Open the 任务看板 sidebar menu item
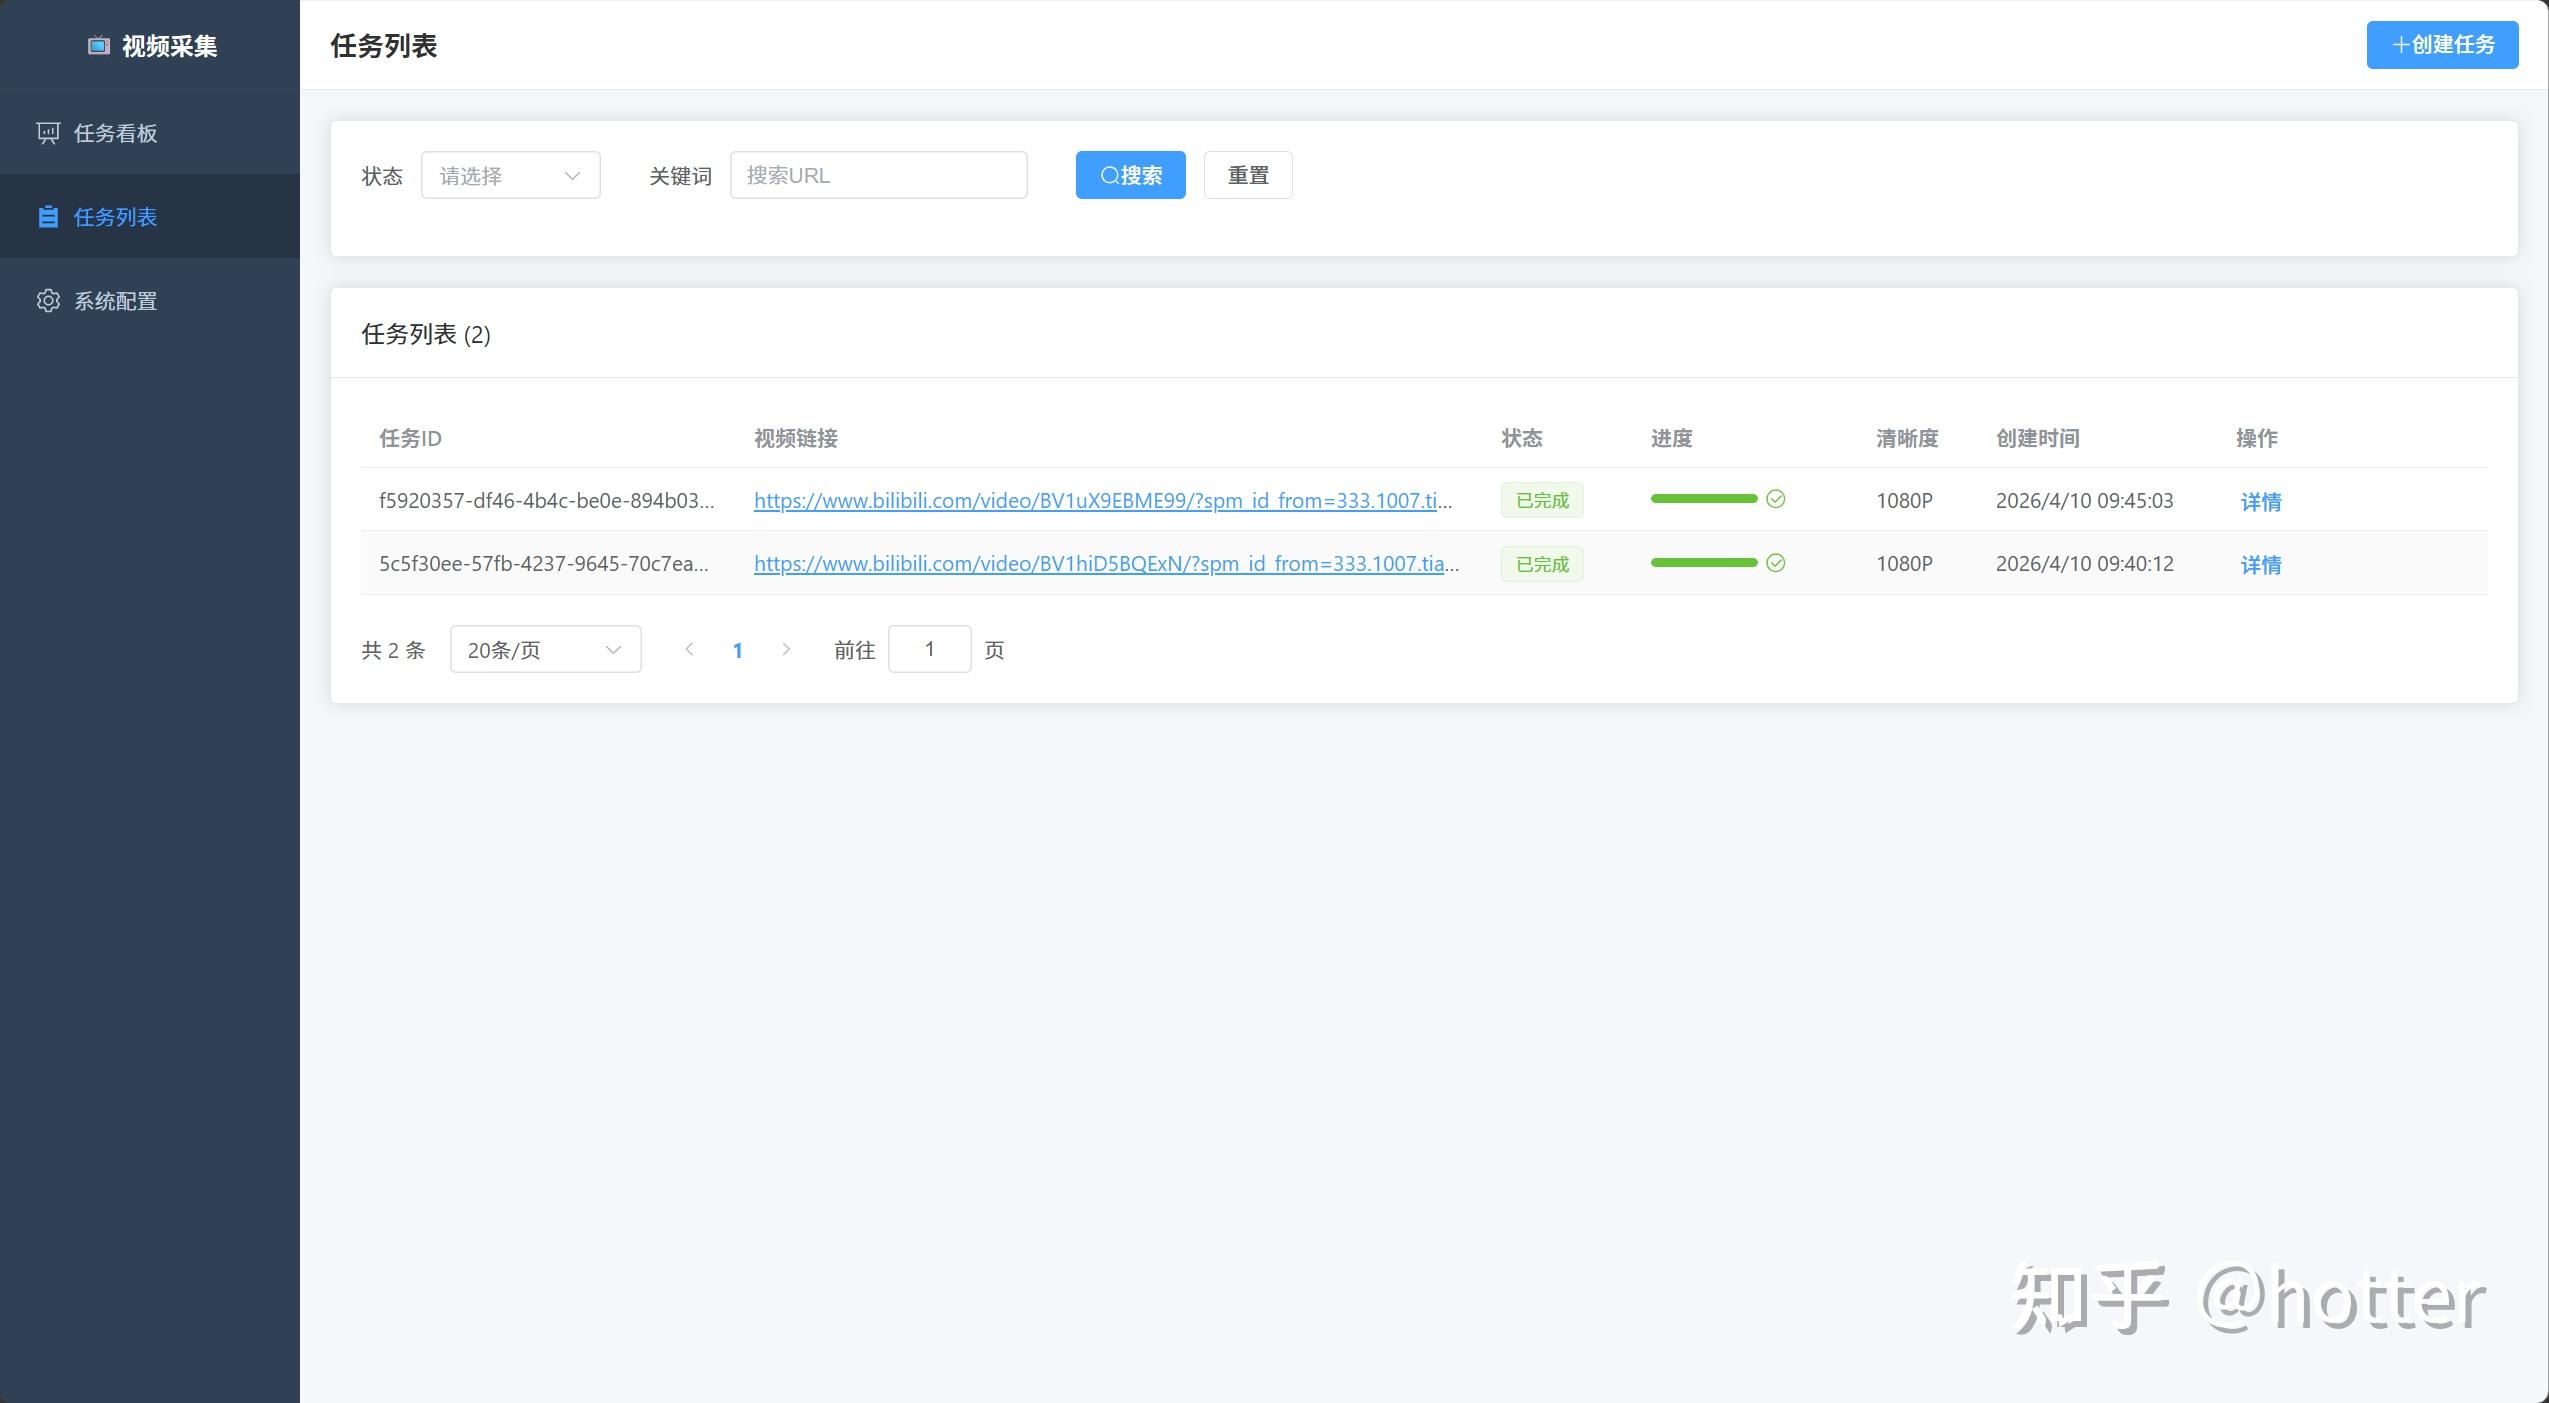The width and height of the screenshot is (2549, 1403). tap(115, 133)
